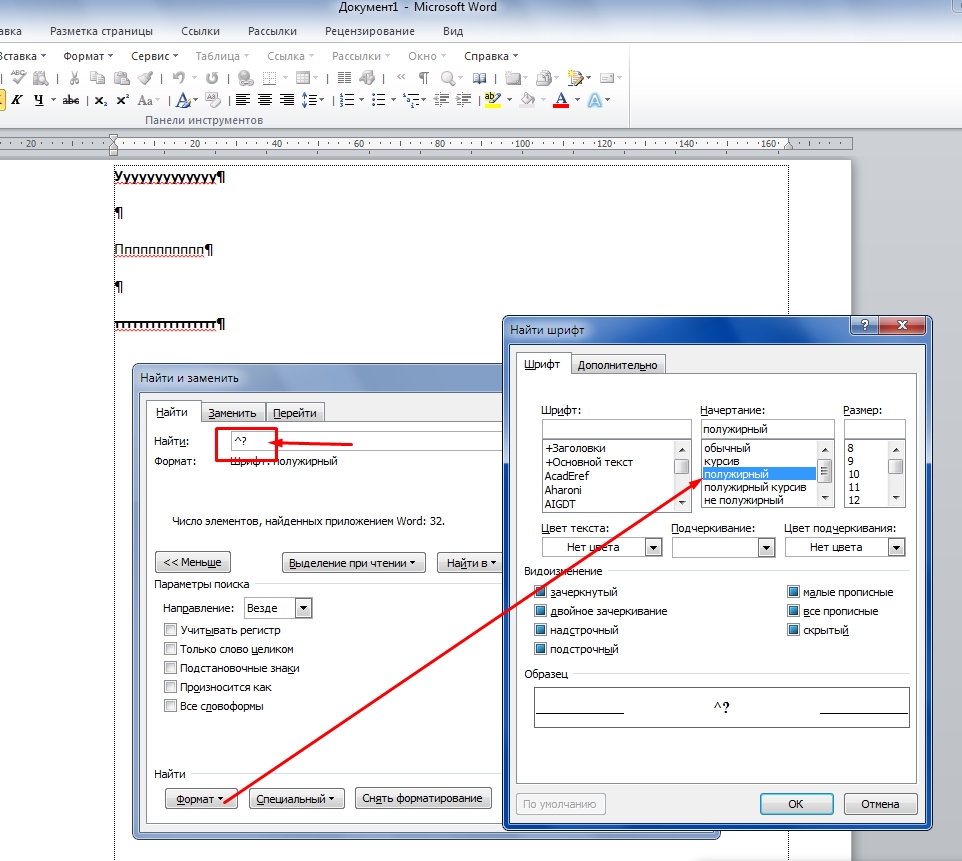
Task: Toggle надстрочный checkbox
Action: [541, 630]
